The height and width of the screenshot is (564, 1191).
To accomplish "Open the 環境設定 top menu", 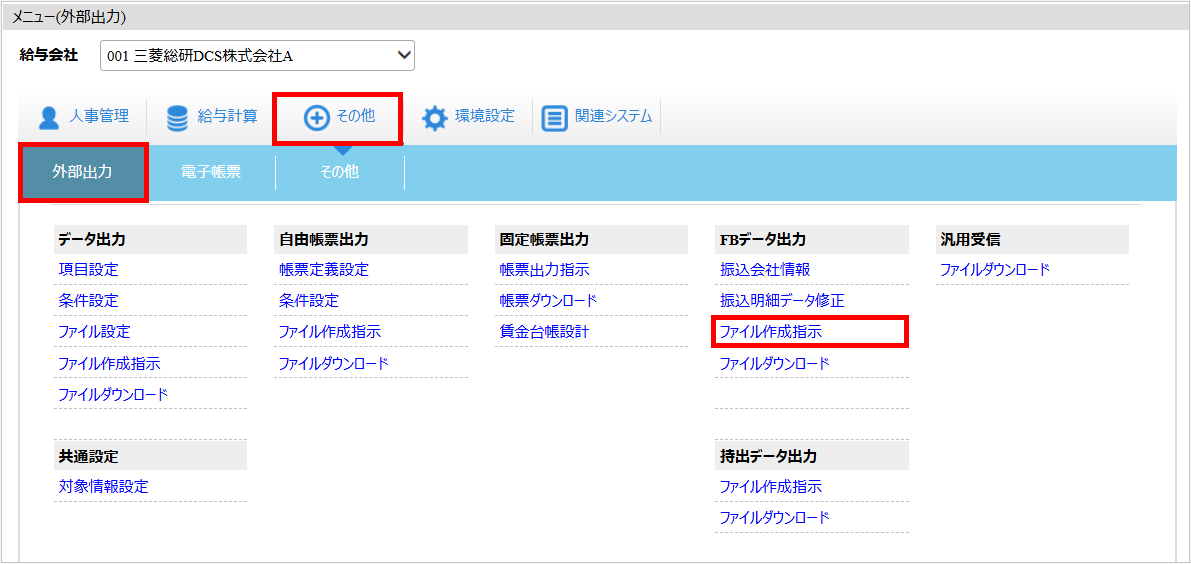I will coord(485,116).
